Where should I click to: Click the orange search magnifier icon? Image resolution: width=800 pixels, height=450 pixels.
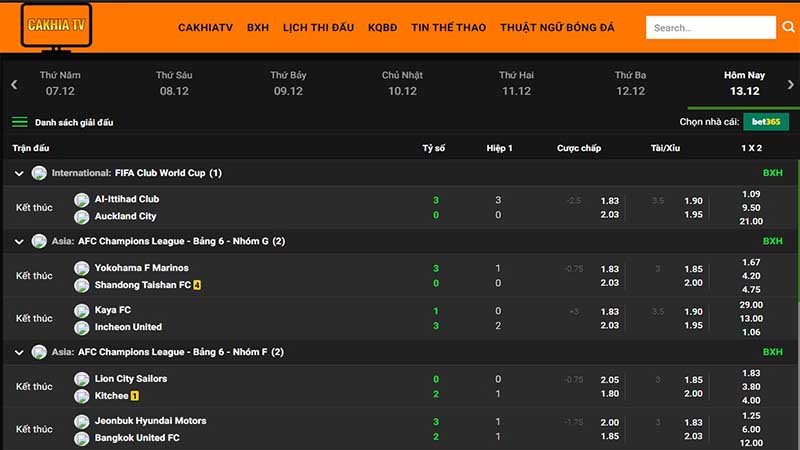pyautogui.click(x=788, y=27)
